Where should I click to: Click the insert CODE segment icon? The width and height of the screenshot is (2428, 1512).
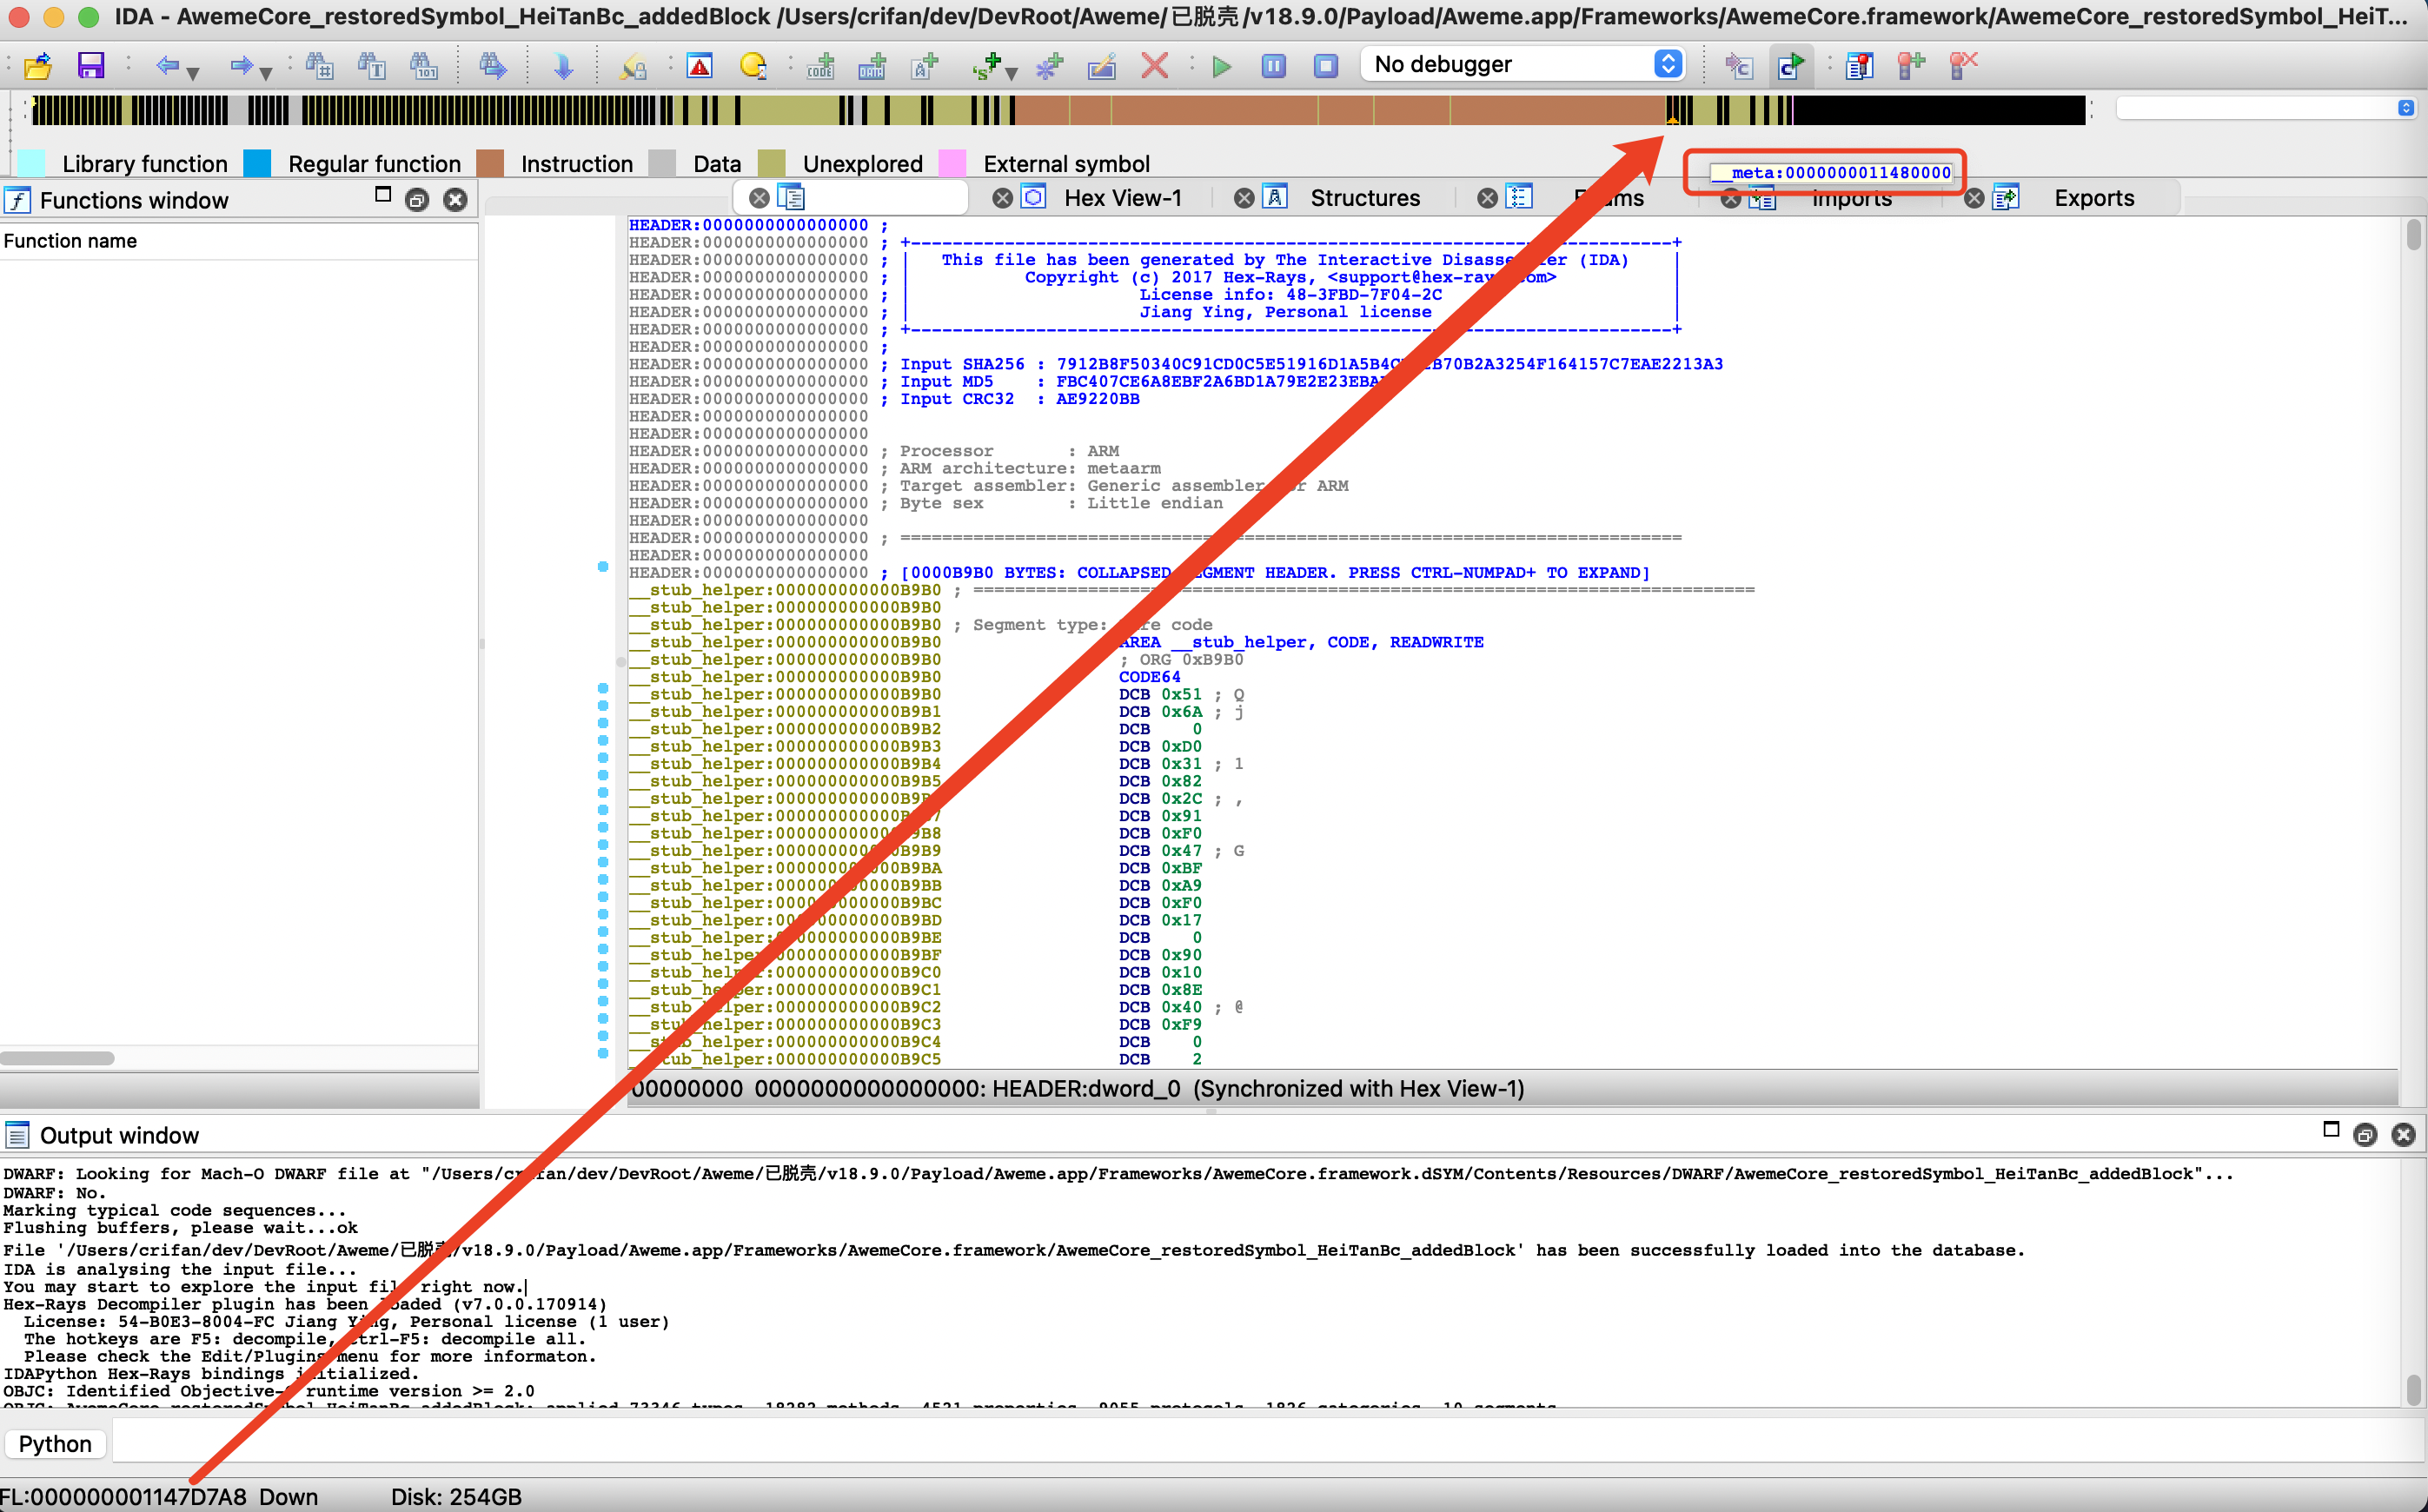click(x=821, y=66)
